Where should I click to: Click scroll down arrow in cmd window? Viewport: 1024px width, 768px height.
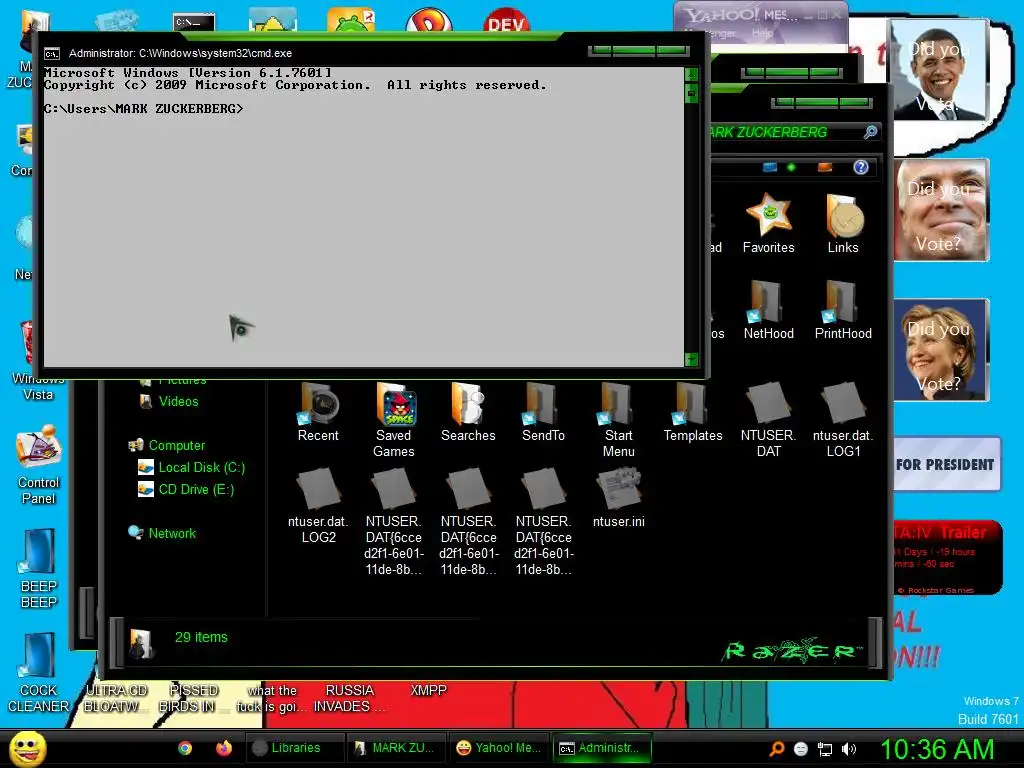(x=692, y=359)
